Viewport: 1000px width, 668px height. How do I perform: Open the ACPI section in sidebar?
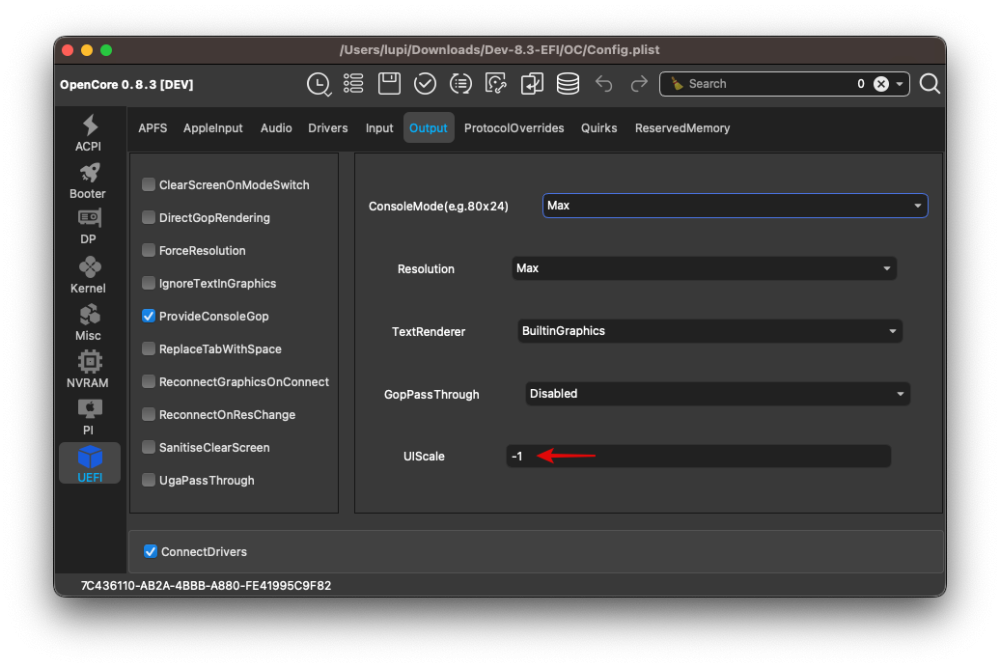[88, 133]
